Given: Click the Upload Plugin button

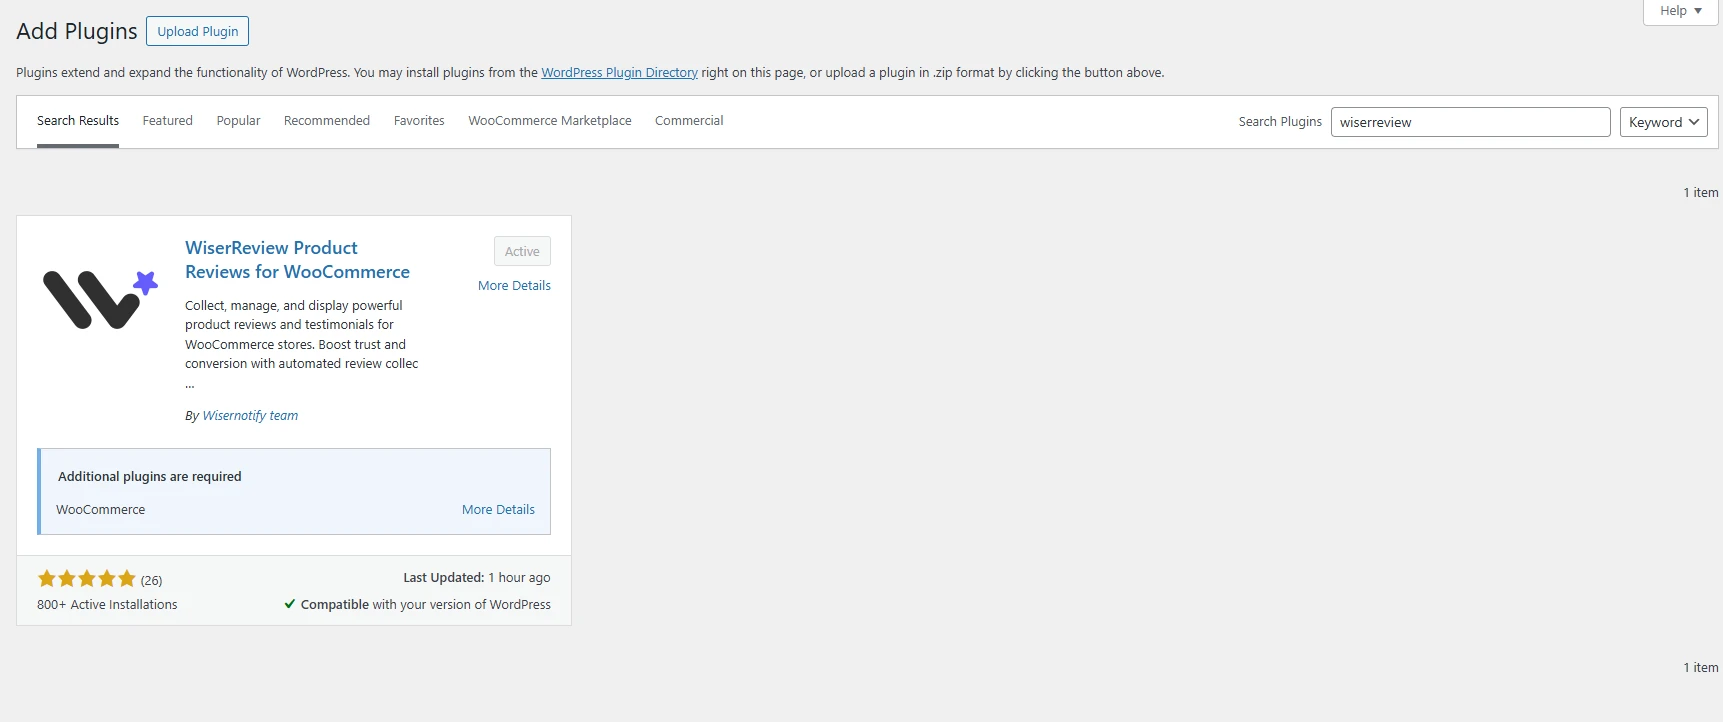Looking at the screenshot, I should (x=197, y=31).
